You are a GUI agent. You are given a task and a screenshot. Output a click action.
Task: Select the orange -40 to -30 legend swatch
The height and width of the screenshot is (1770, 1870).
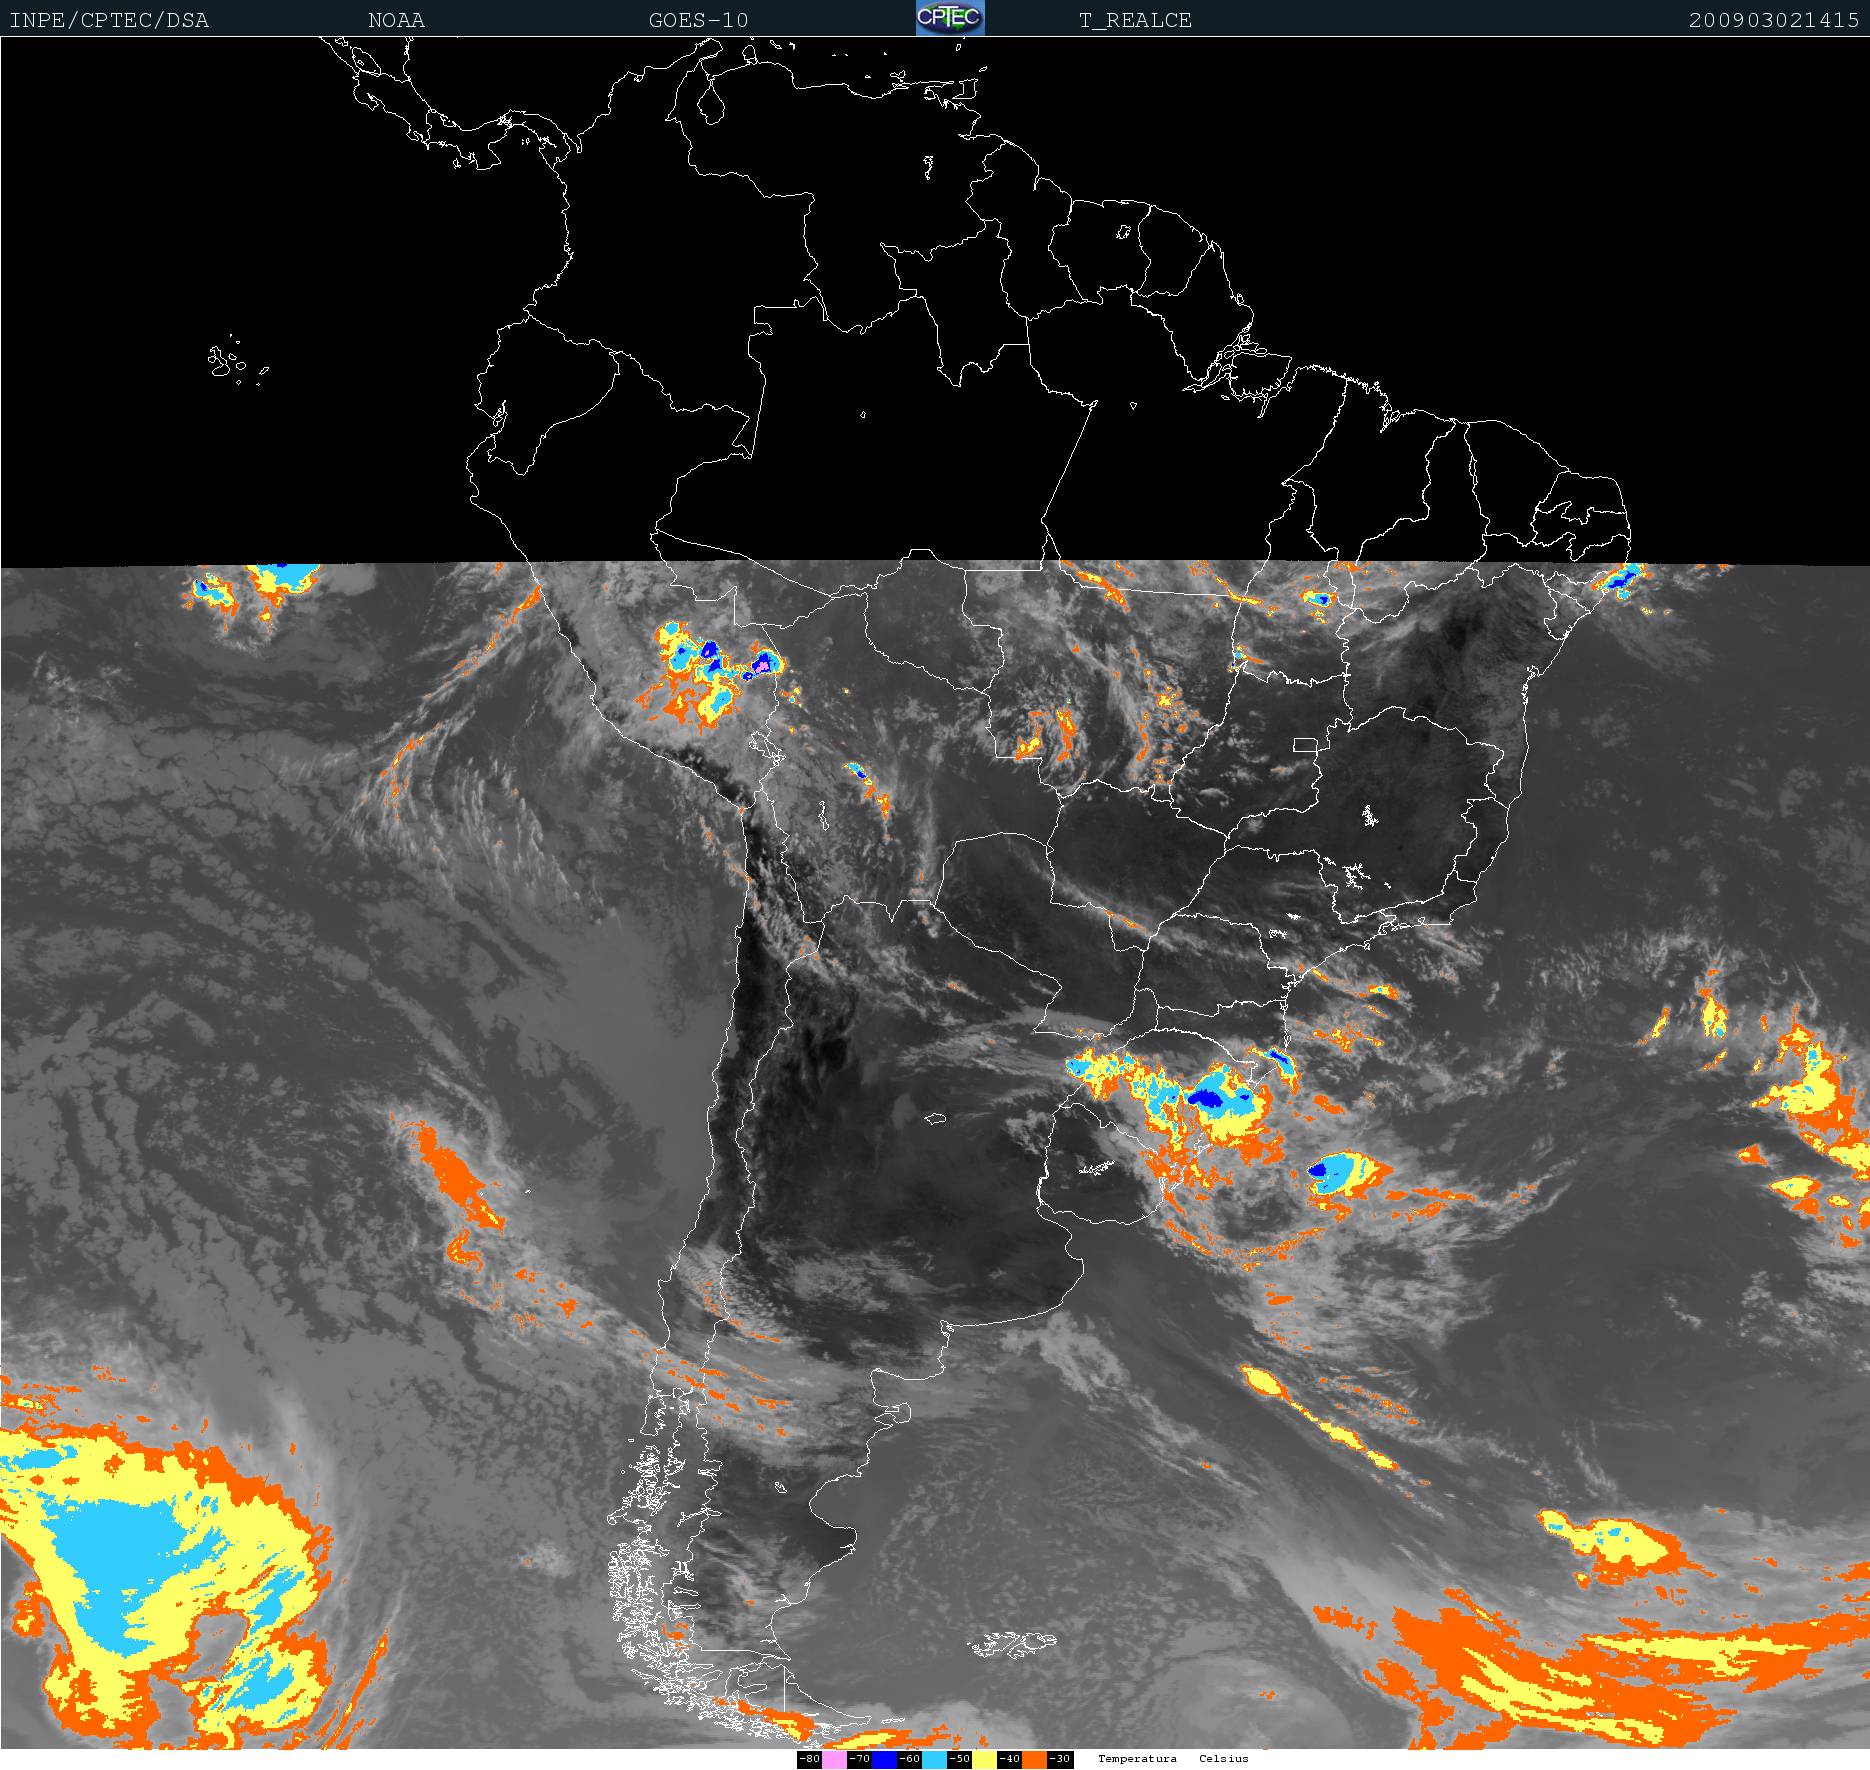click(1034, 1759)
